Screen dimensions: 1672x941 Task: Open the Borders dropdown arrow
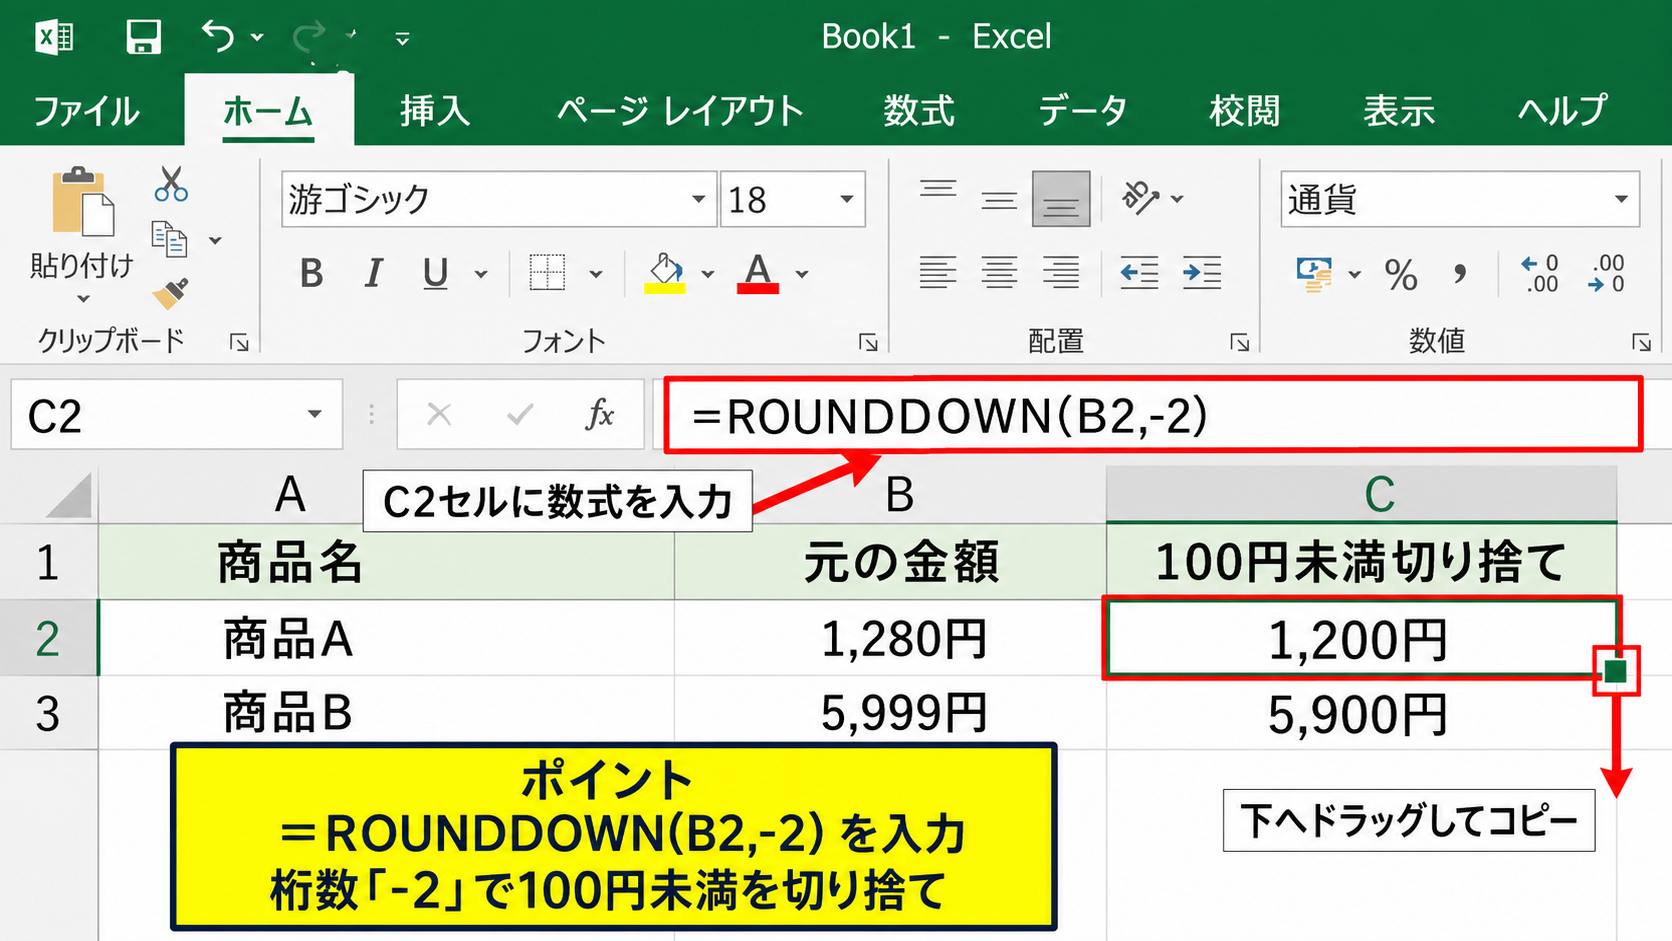(x=596, y=274)
